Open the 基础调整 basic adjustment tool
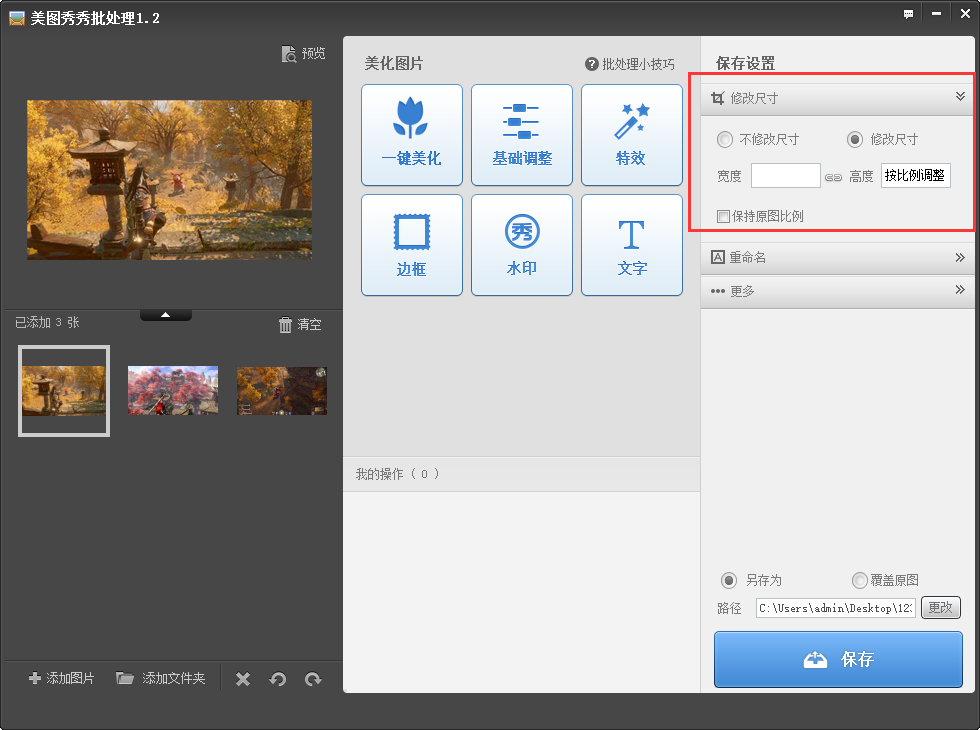Image resolution: width=980 pixels, height=730 pixels. [x=521, y=134]
